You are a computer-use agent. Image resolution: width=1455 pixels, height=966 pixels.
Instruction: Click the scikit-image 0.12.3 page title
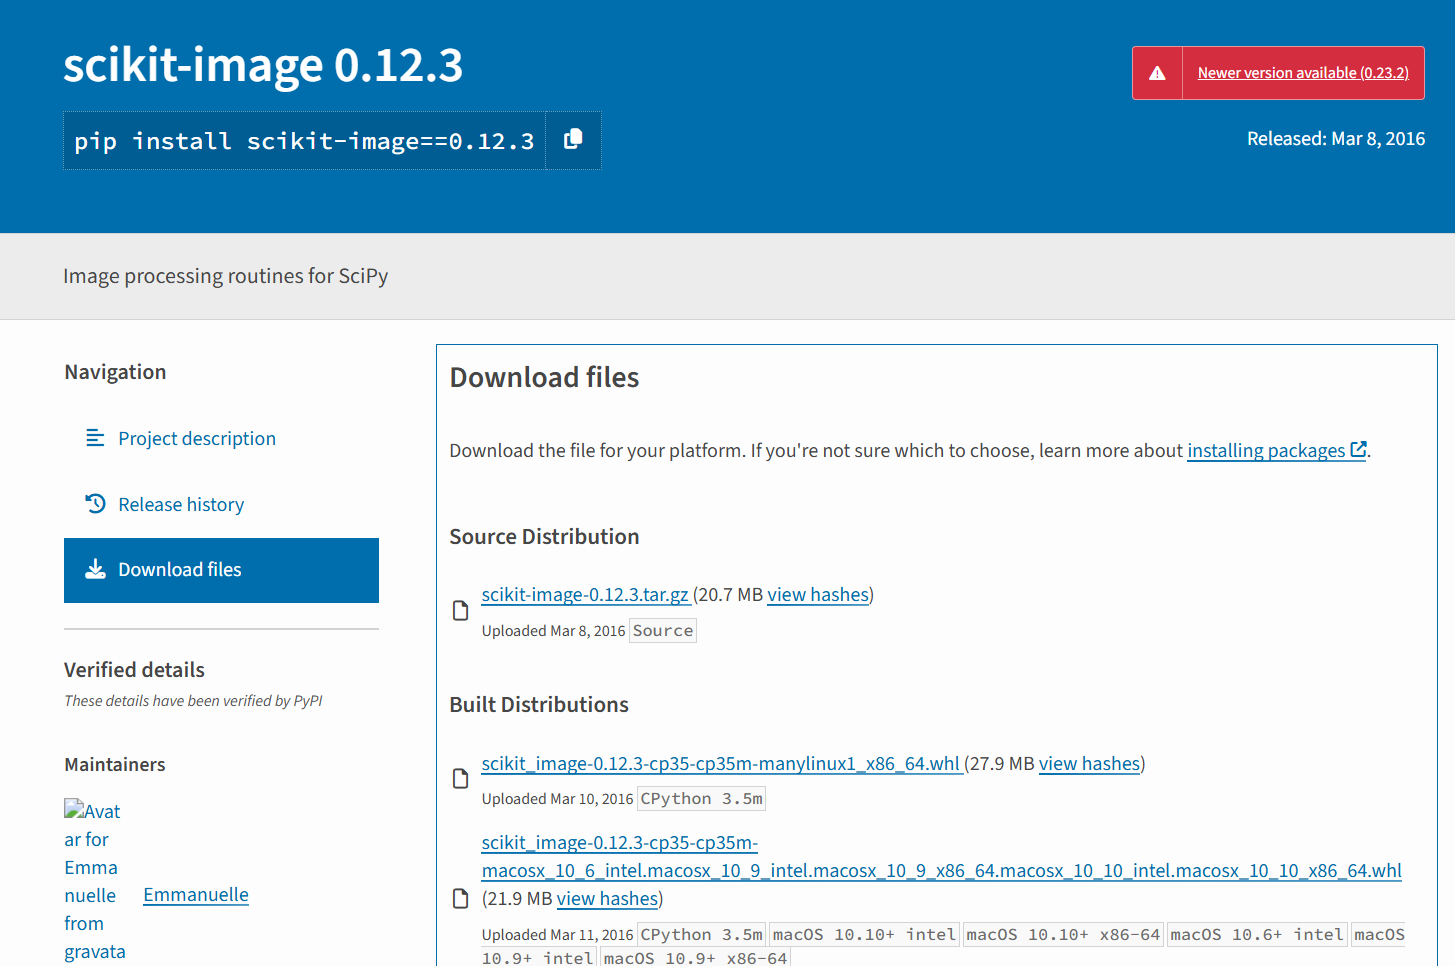(263, 65)
